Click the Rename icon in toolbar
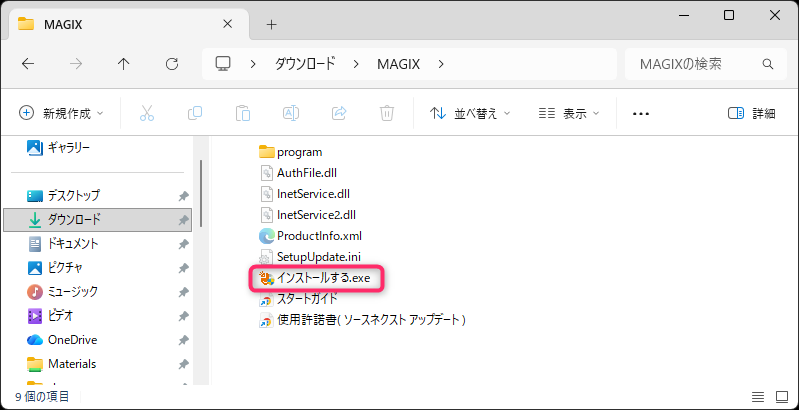 (290, 113)
